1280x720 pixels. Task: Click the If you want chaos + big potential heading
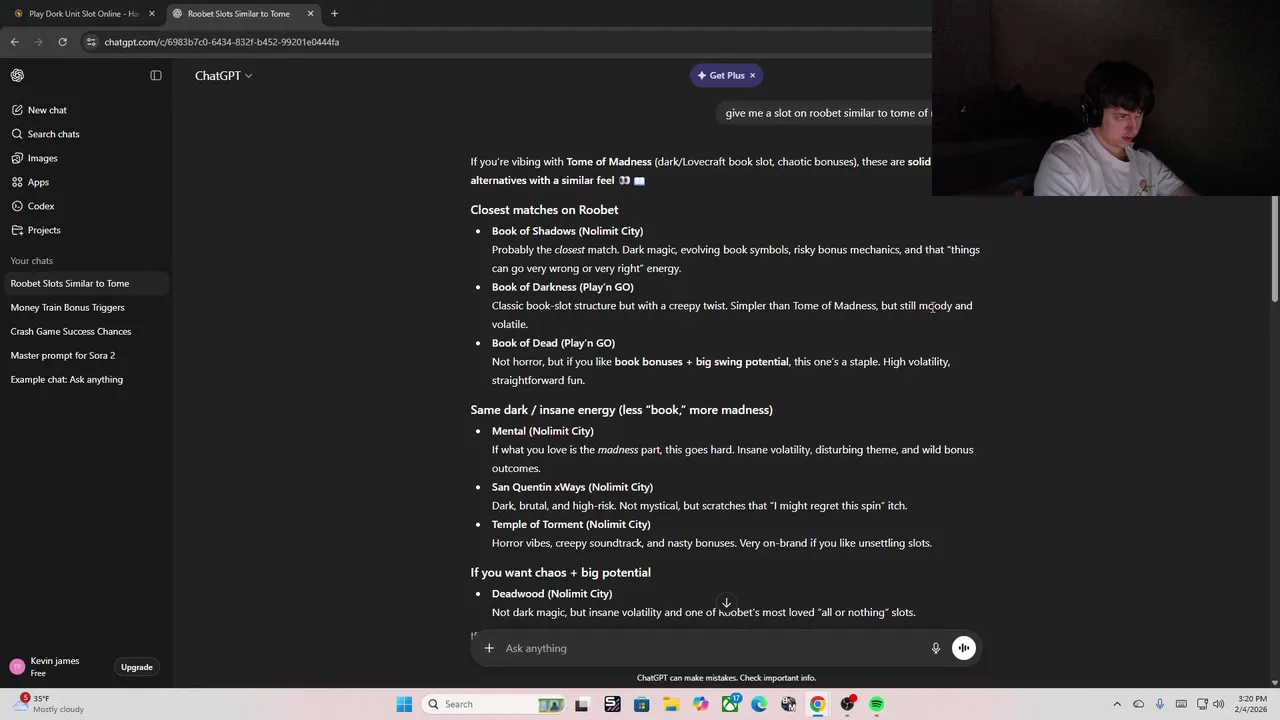(560, 573)
